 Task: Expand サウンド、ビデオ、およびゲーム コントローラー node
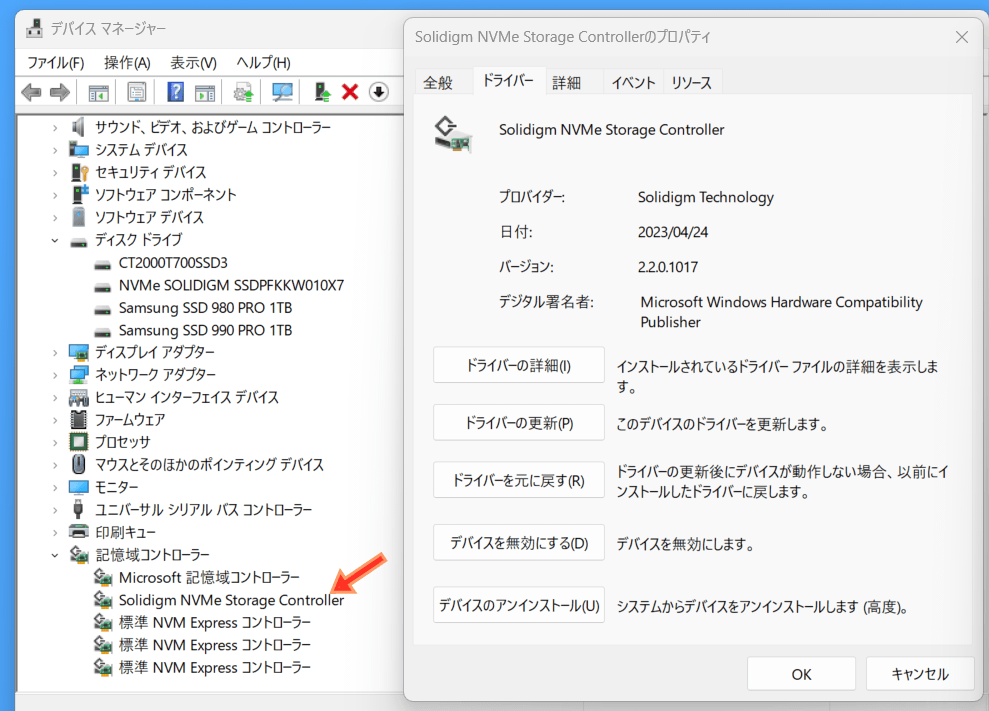(x=56, y=128)
